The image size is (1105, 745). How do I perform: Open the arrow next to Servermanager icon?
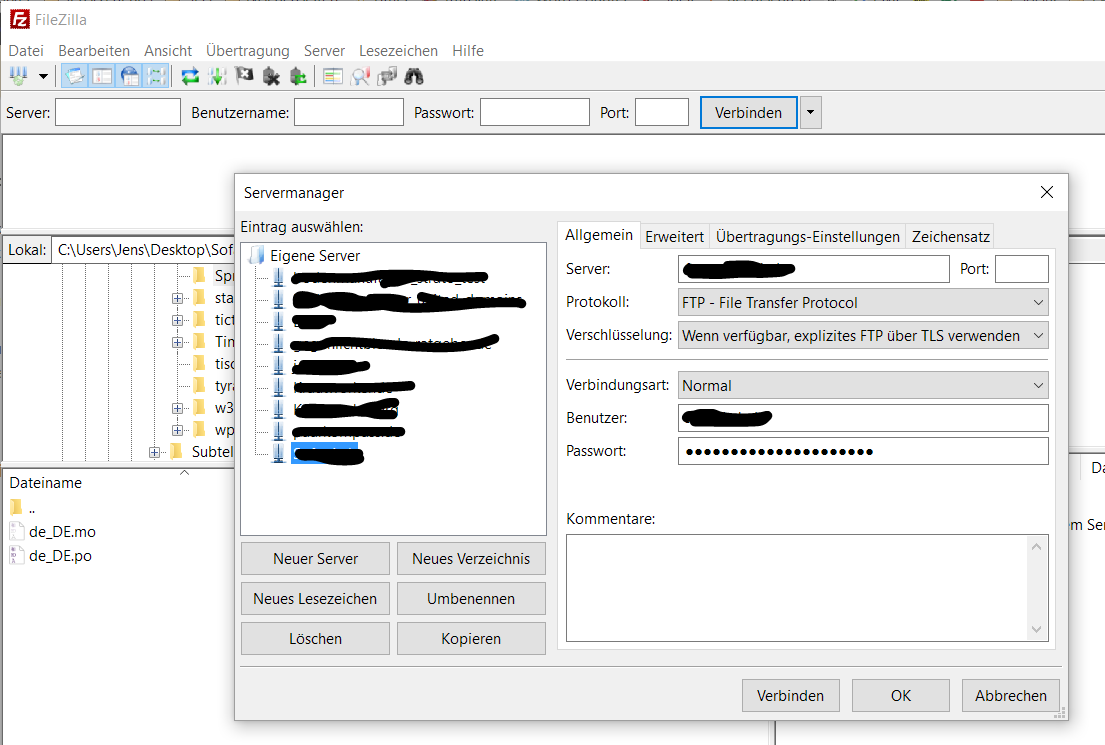[43, 76]
